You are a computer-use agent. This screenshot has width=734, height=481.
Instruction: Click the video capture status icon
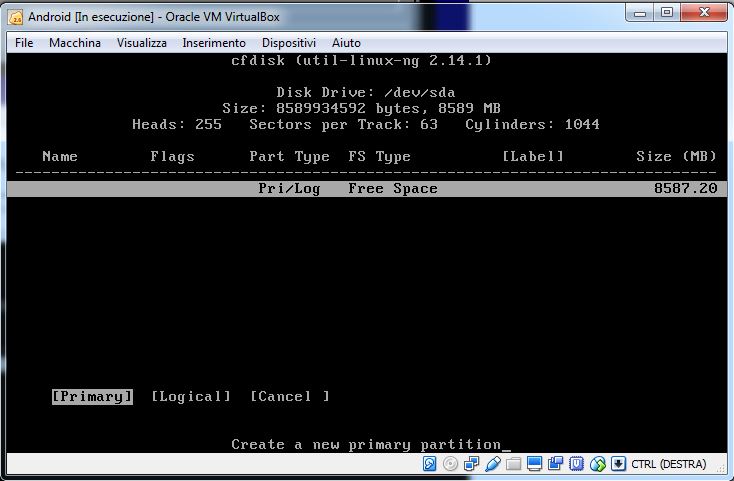pyautogui.click(x=556, y=464)
